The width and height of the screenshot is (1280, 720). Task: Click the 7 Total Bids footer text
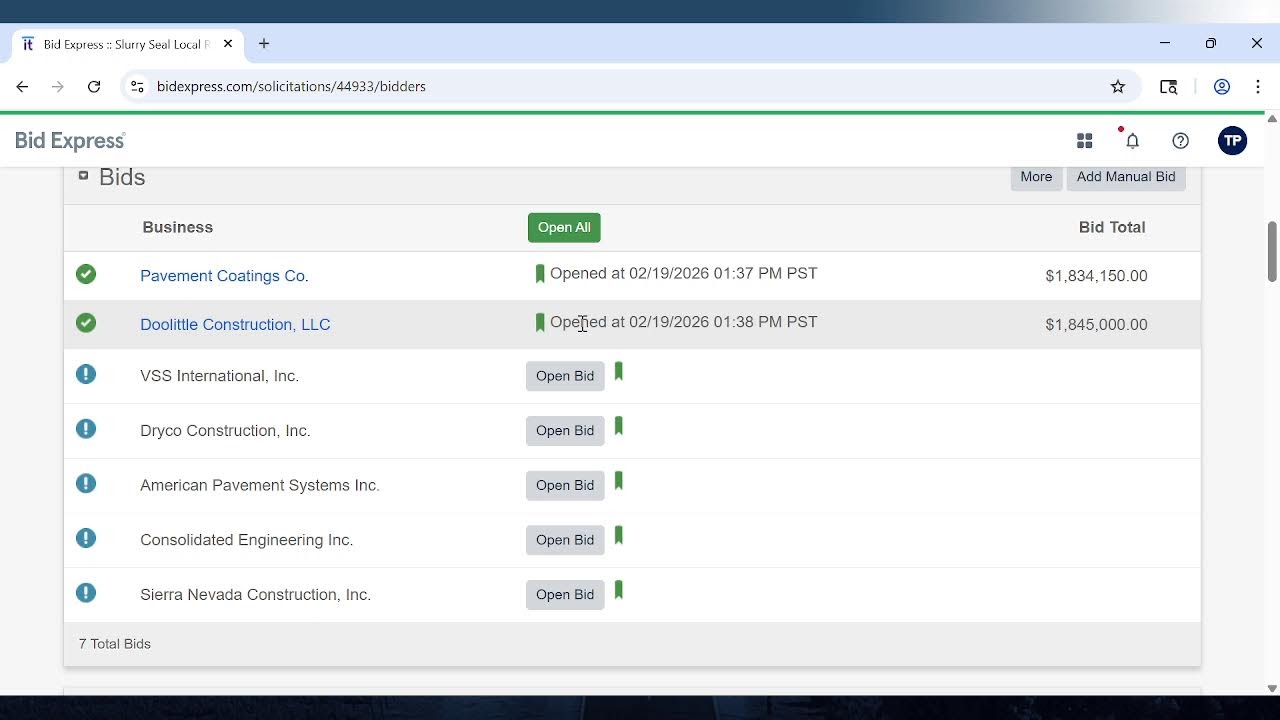[x=115, y=644]
